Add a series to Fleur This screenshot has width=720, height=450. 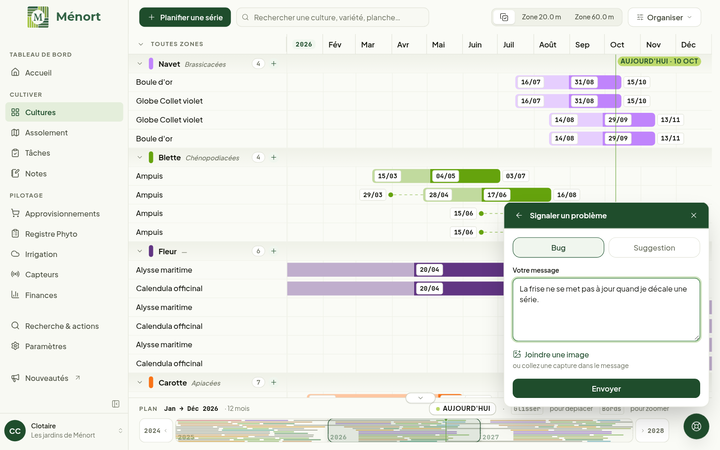[274, 251]
